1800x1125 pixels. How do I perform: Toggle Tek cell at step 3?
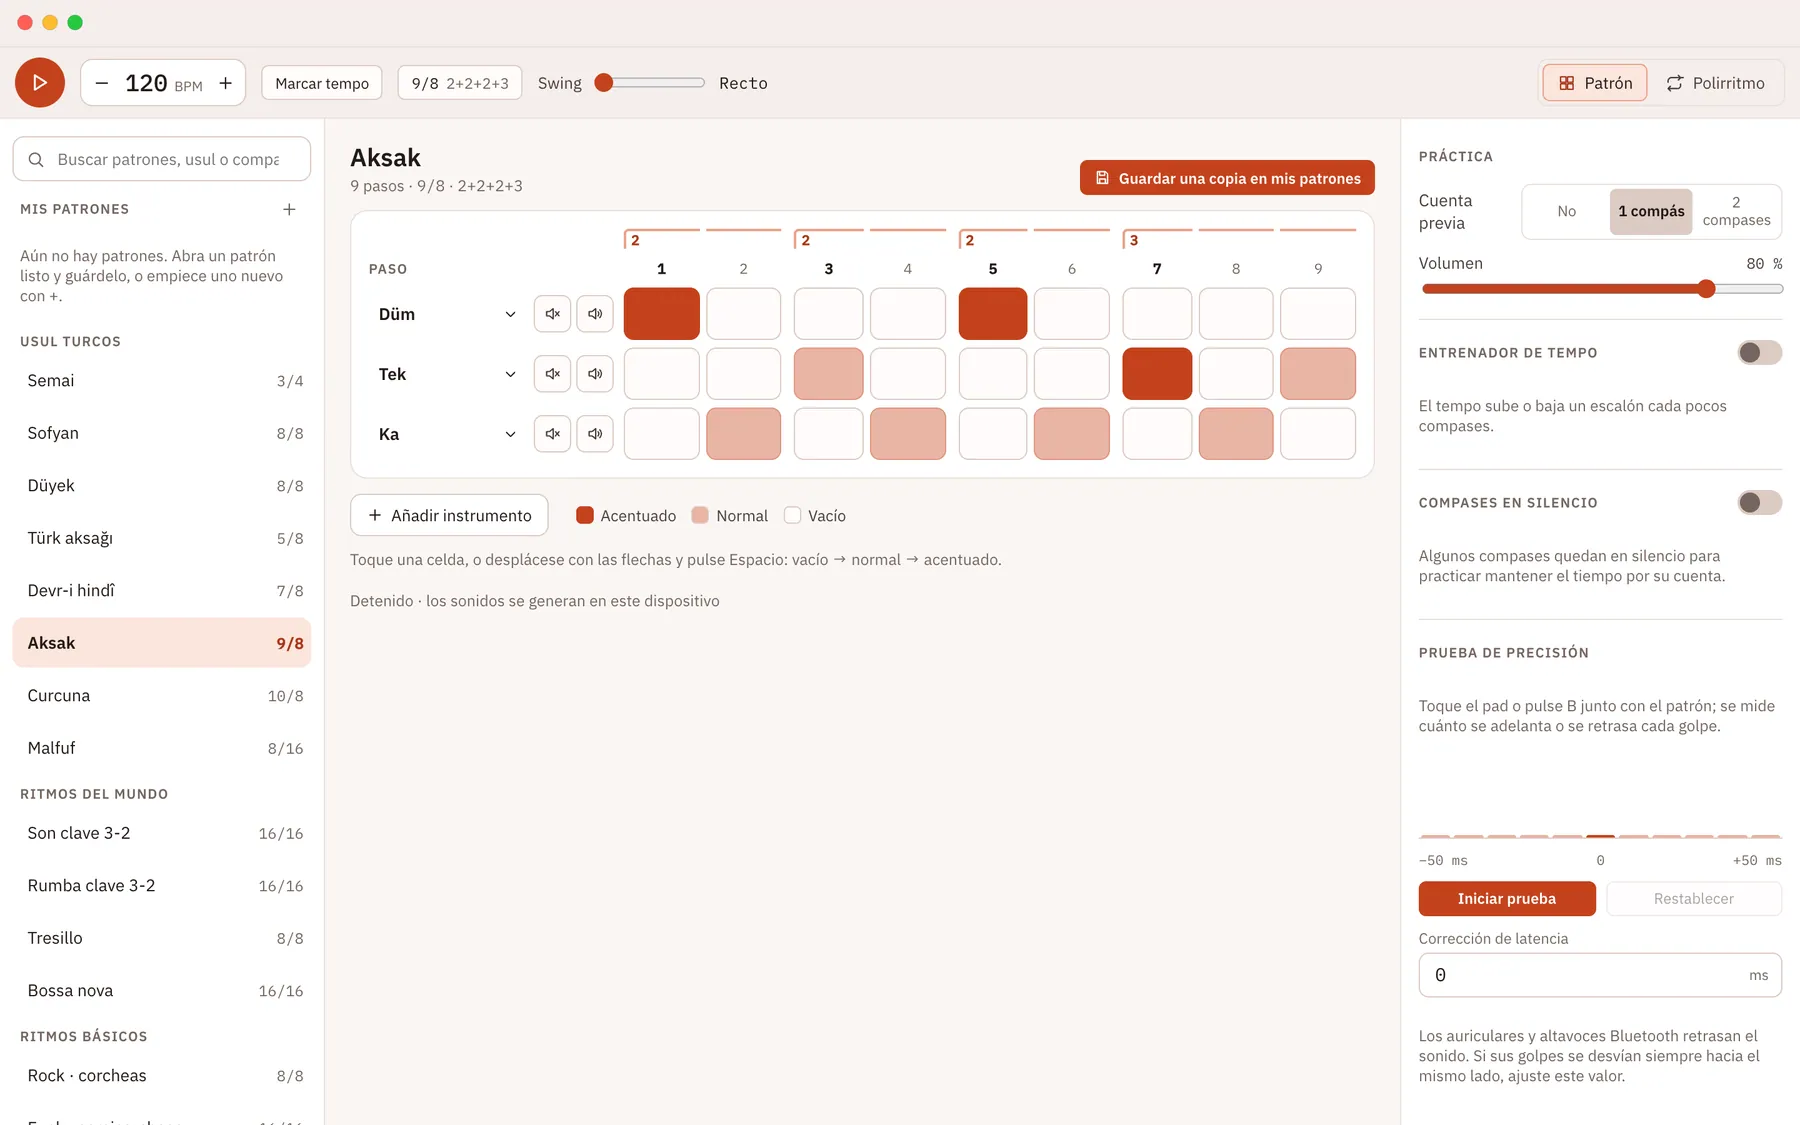(829, 374)
